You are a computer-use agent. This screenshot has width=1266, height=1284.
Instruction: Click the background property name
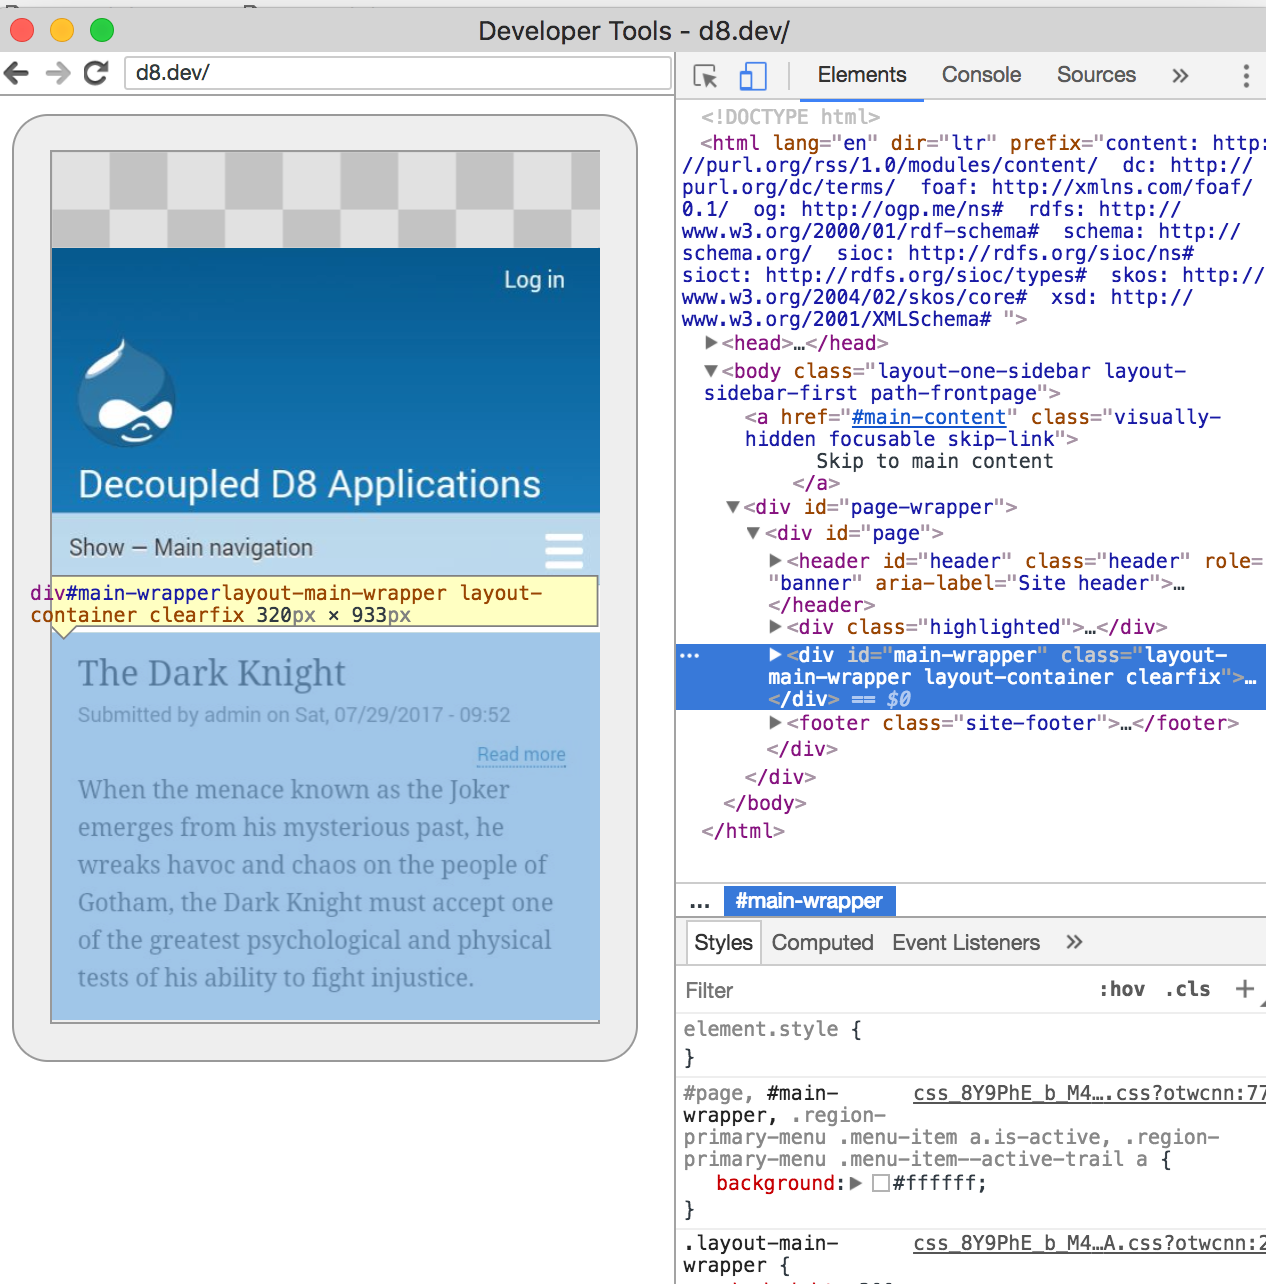tap(775, 1183)
